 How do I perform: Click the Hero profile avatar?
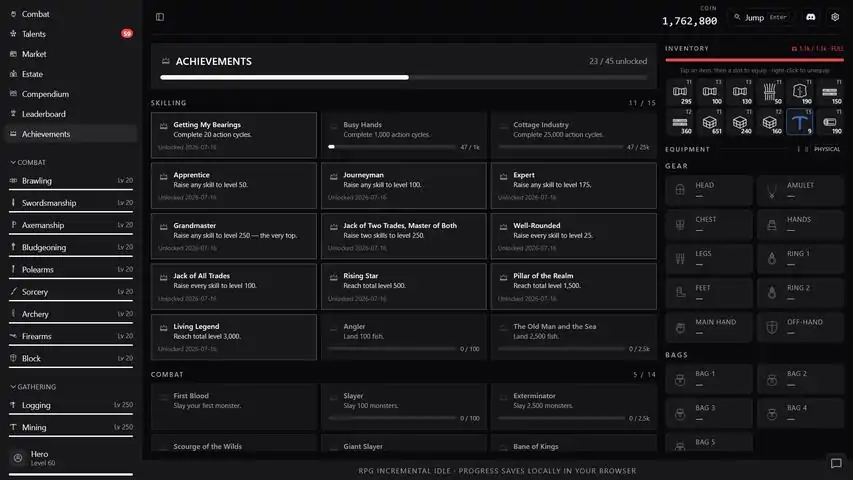point(18,458)
